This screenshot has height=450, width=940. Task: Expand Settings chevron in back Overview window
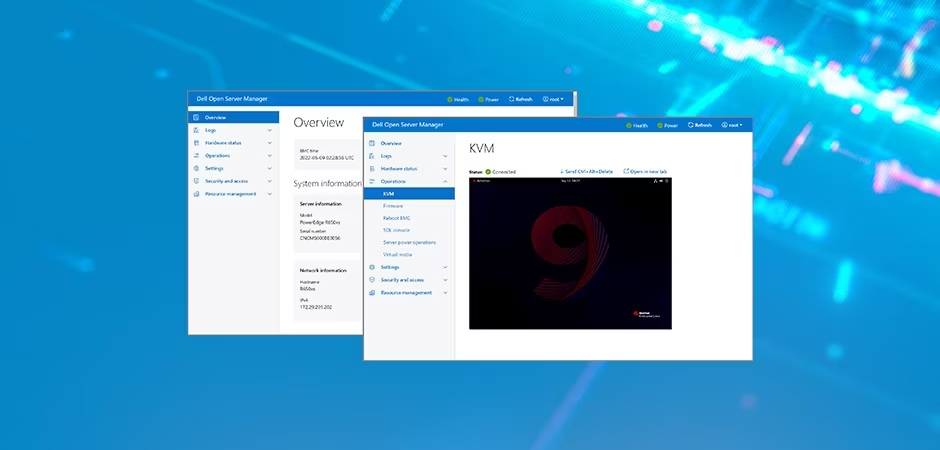click(x=269, y=168)
